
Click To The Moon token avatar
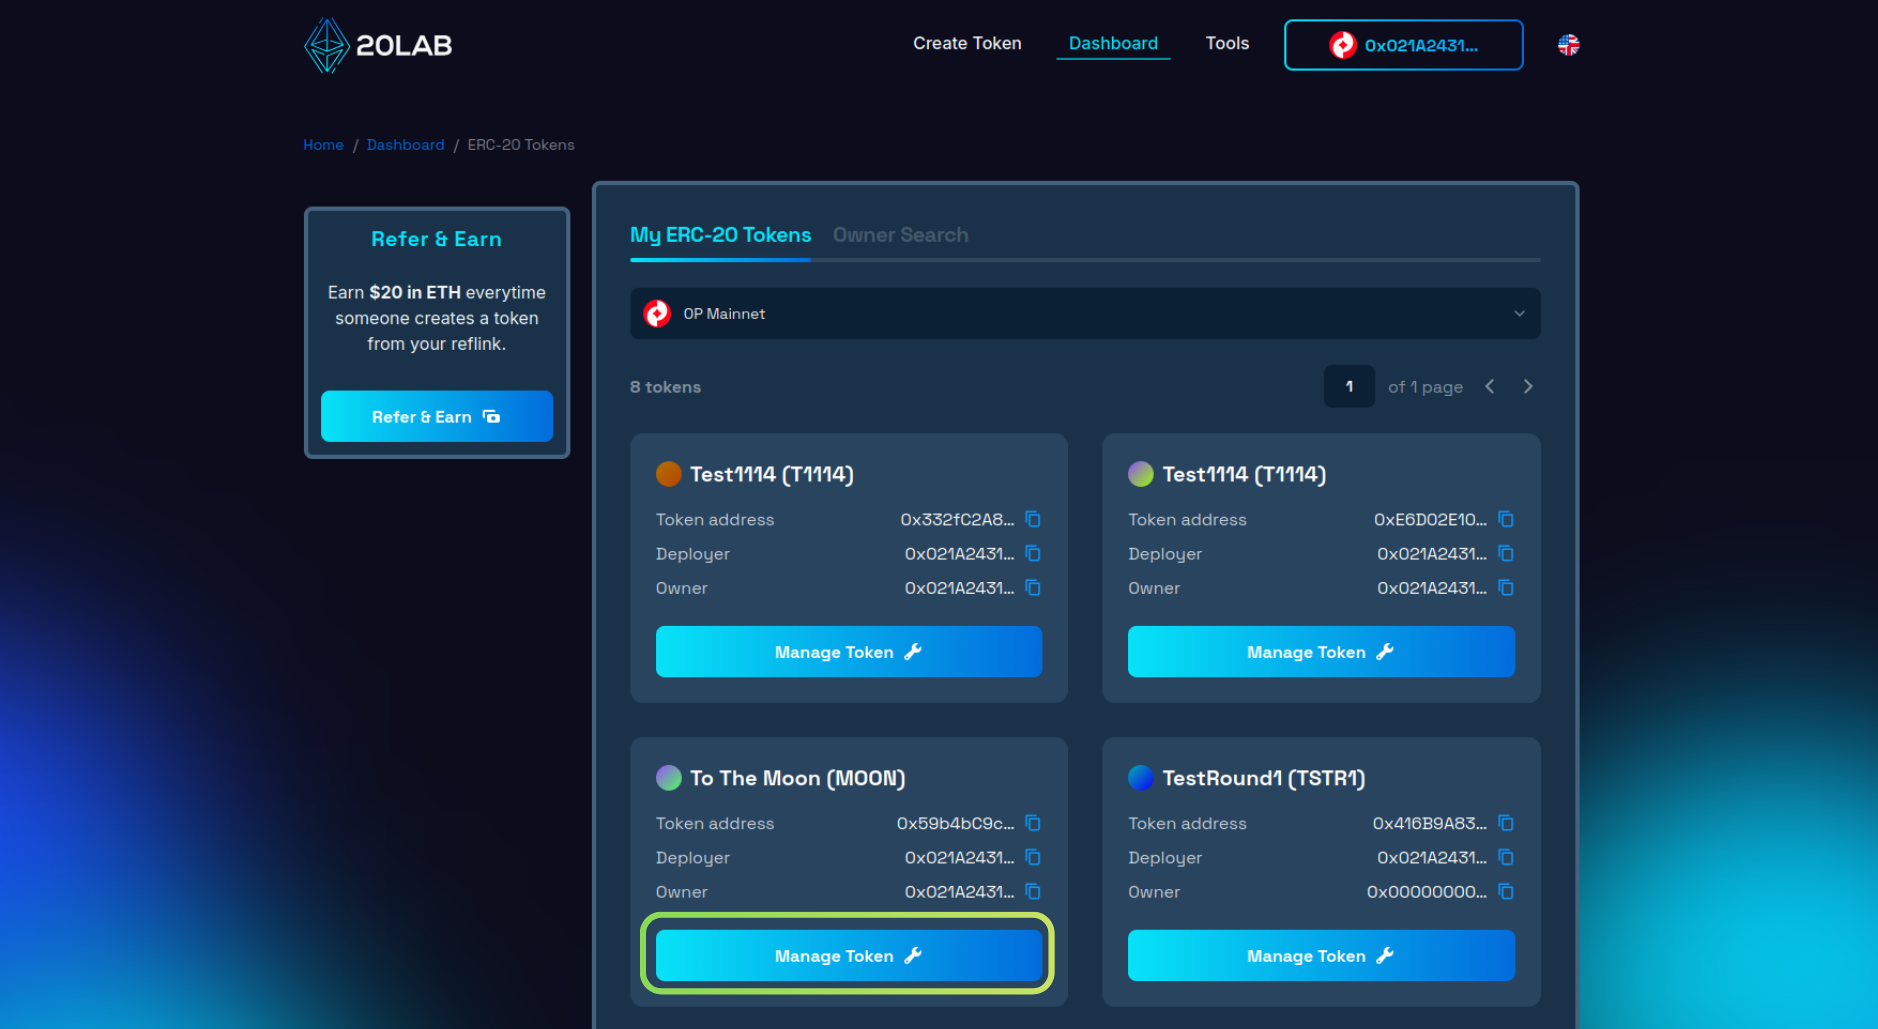(668, 778)
